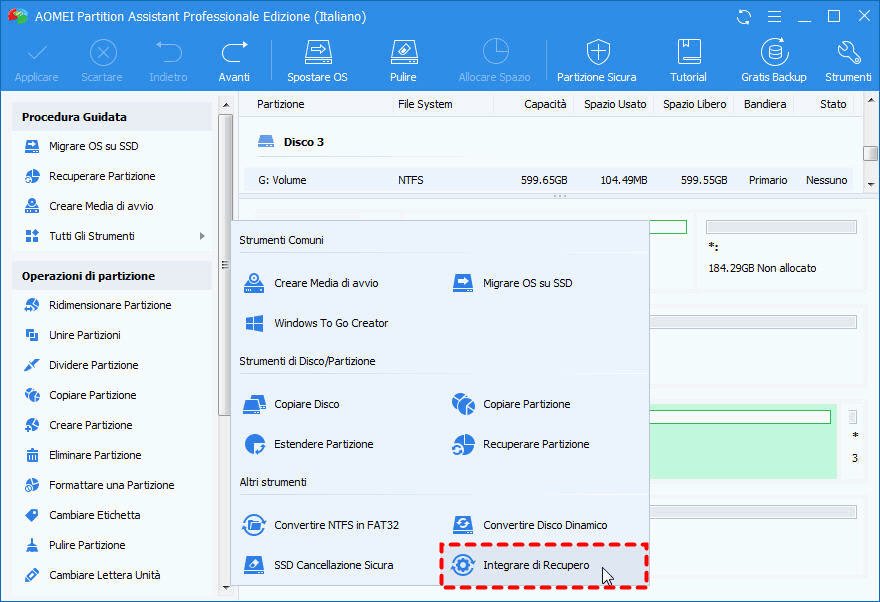Click the Stato column header

pyautogui.click(x=833, y=104)
